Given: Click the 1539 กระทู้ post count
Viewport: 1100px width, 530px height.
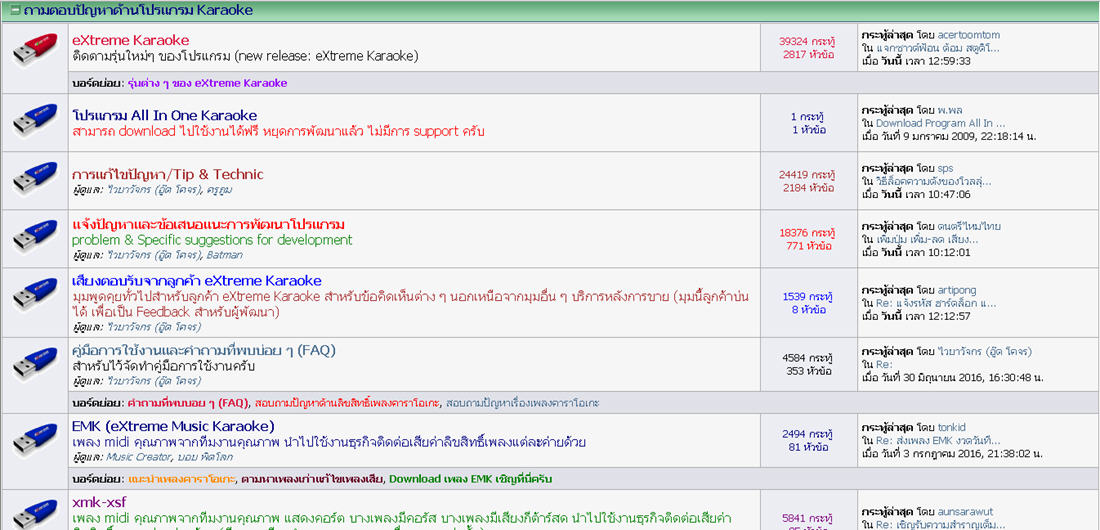Looking at the screenshot, I should (x=807, y=296).
